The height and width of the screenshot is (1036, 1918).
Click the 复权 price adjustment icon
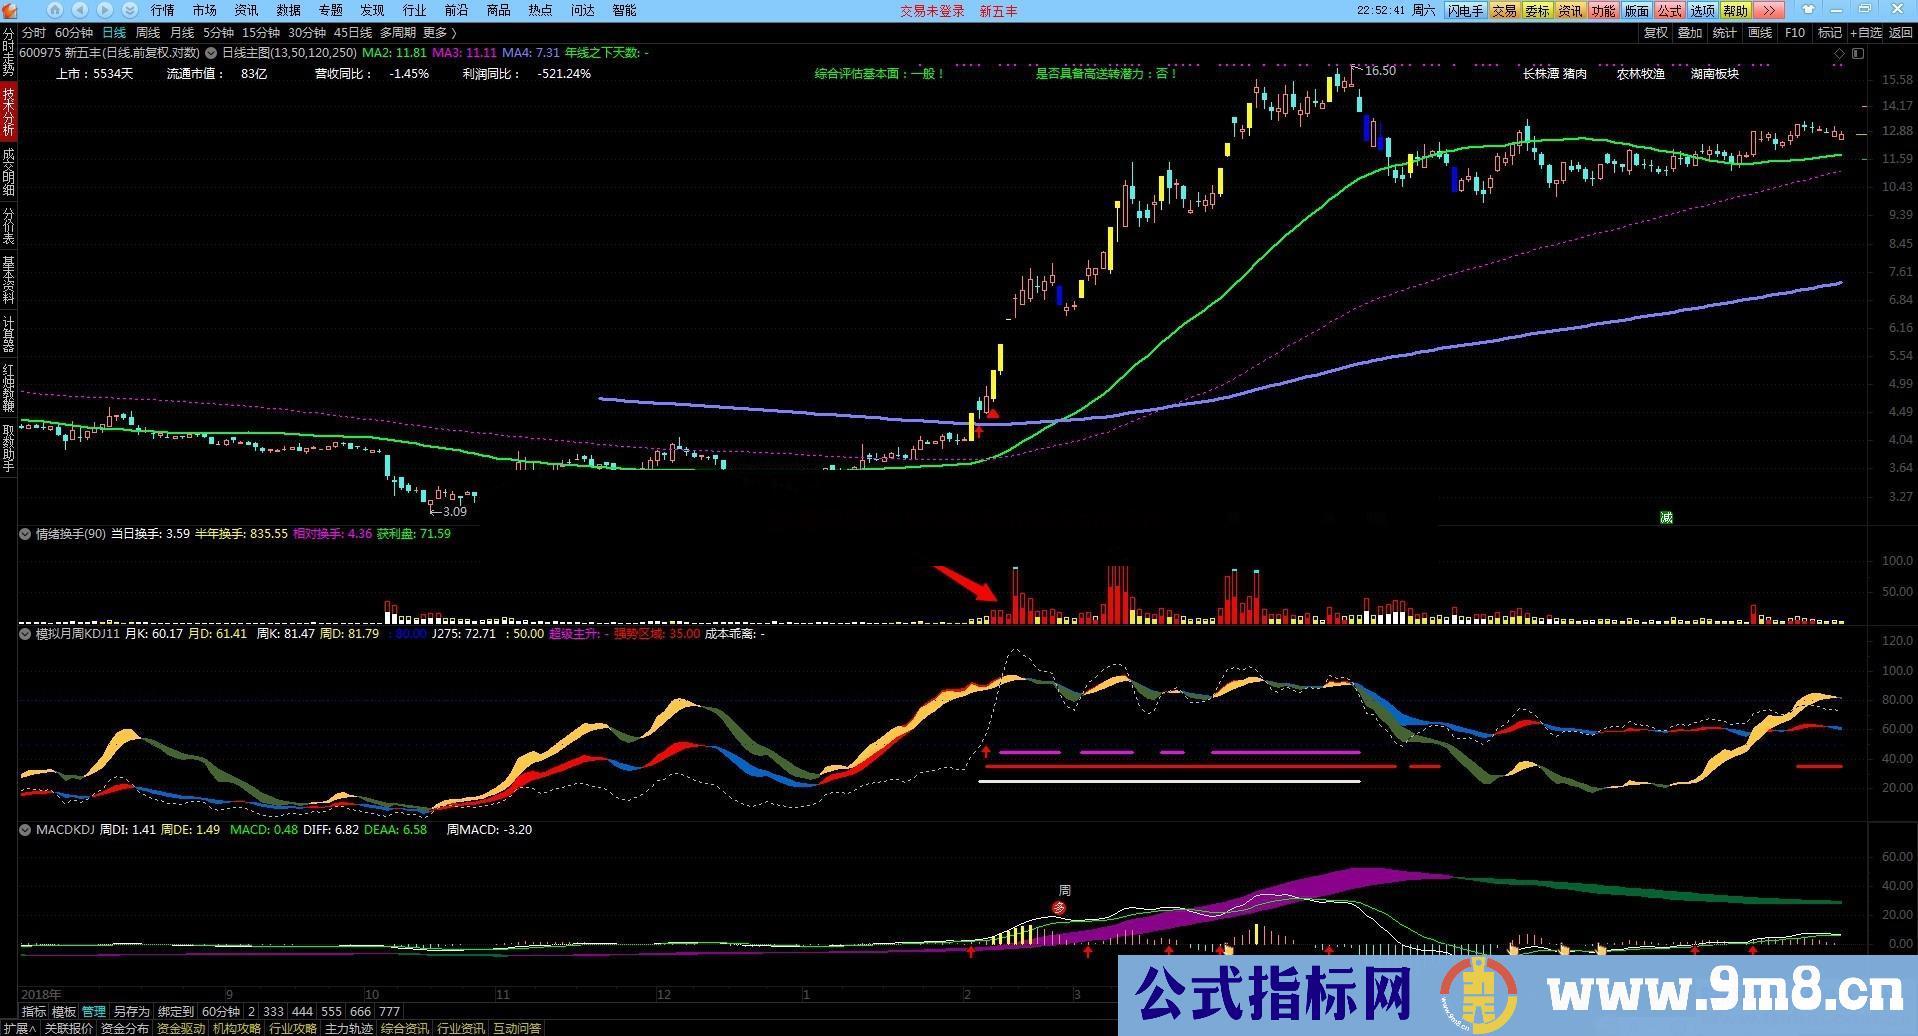pyautogui.click(x=1656, y=32)
